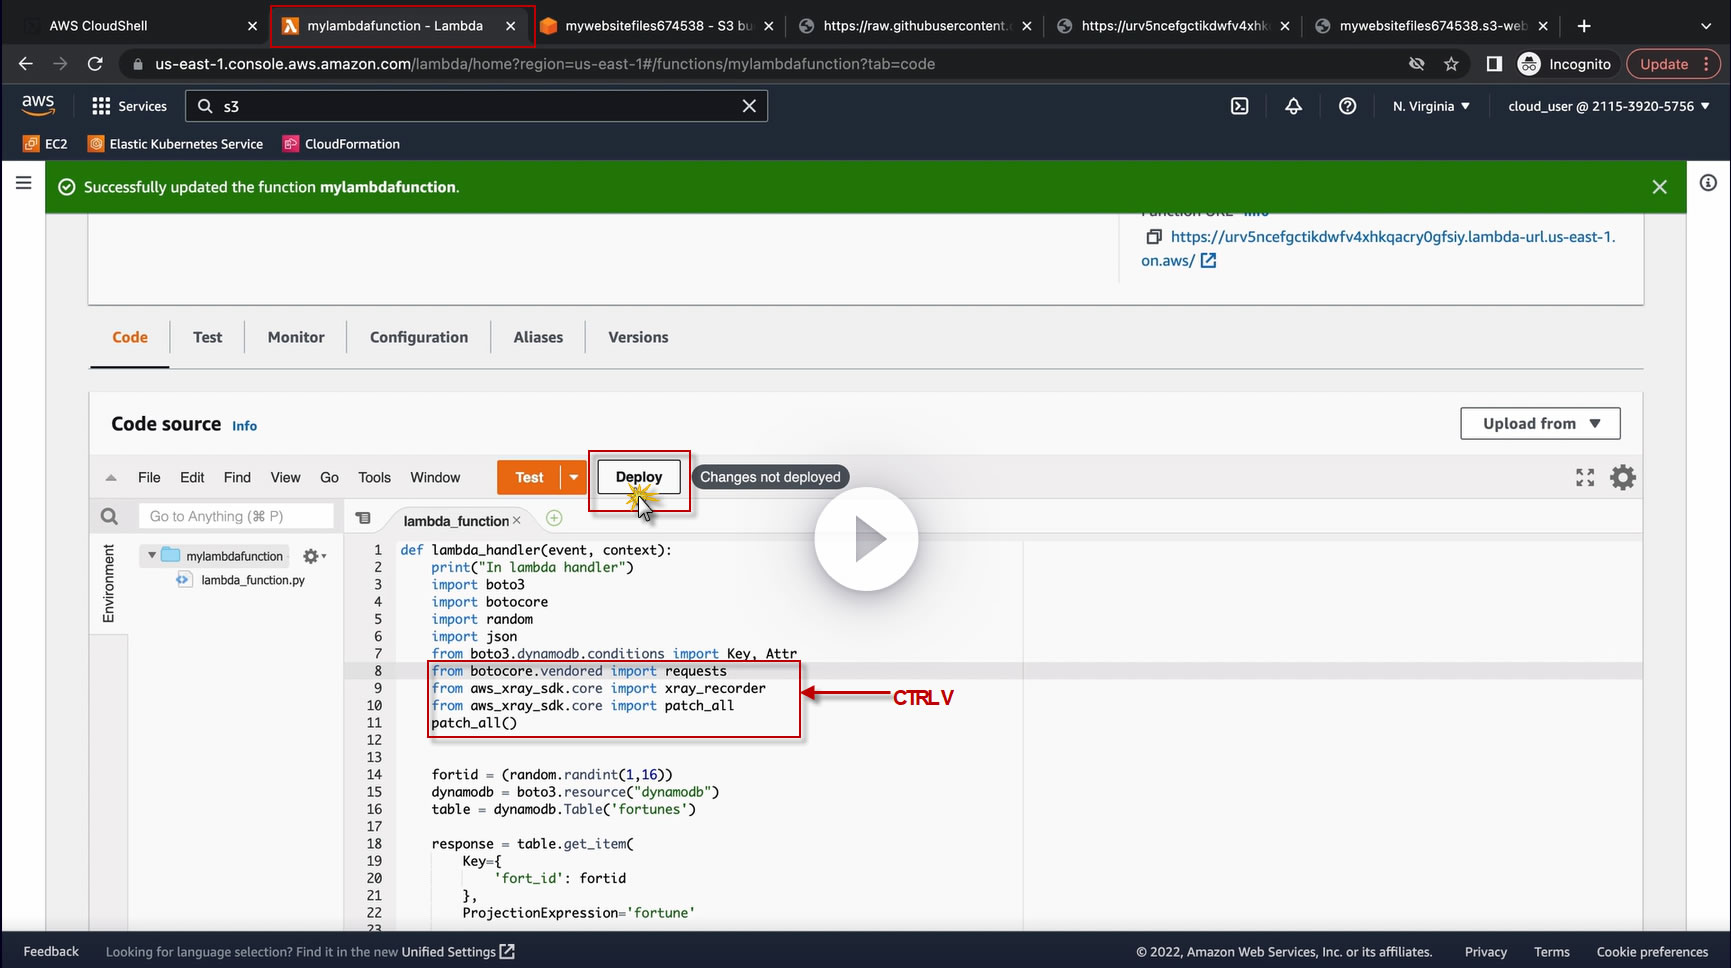Open editor preferences gear icon
The width and height of the screenshot is (1731, 968).
1623,477
